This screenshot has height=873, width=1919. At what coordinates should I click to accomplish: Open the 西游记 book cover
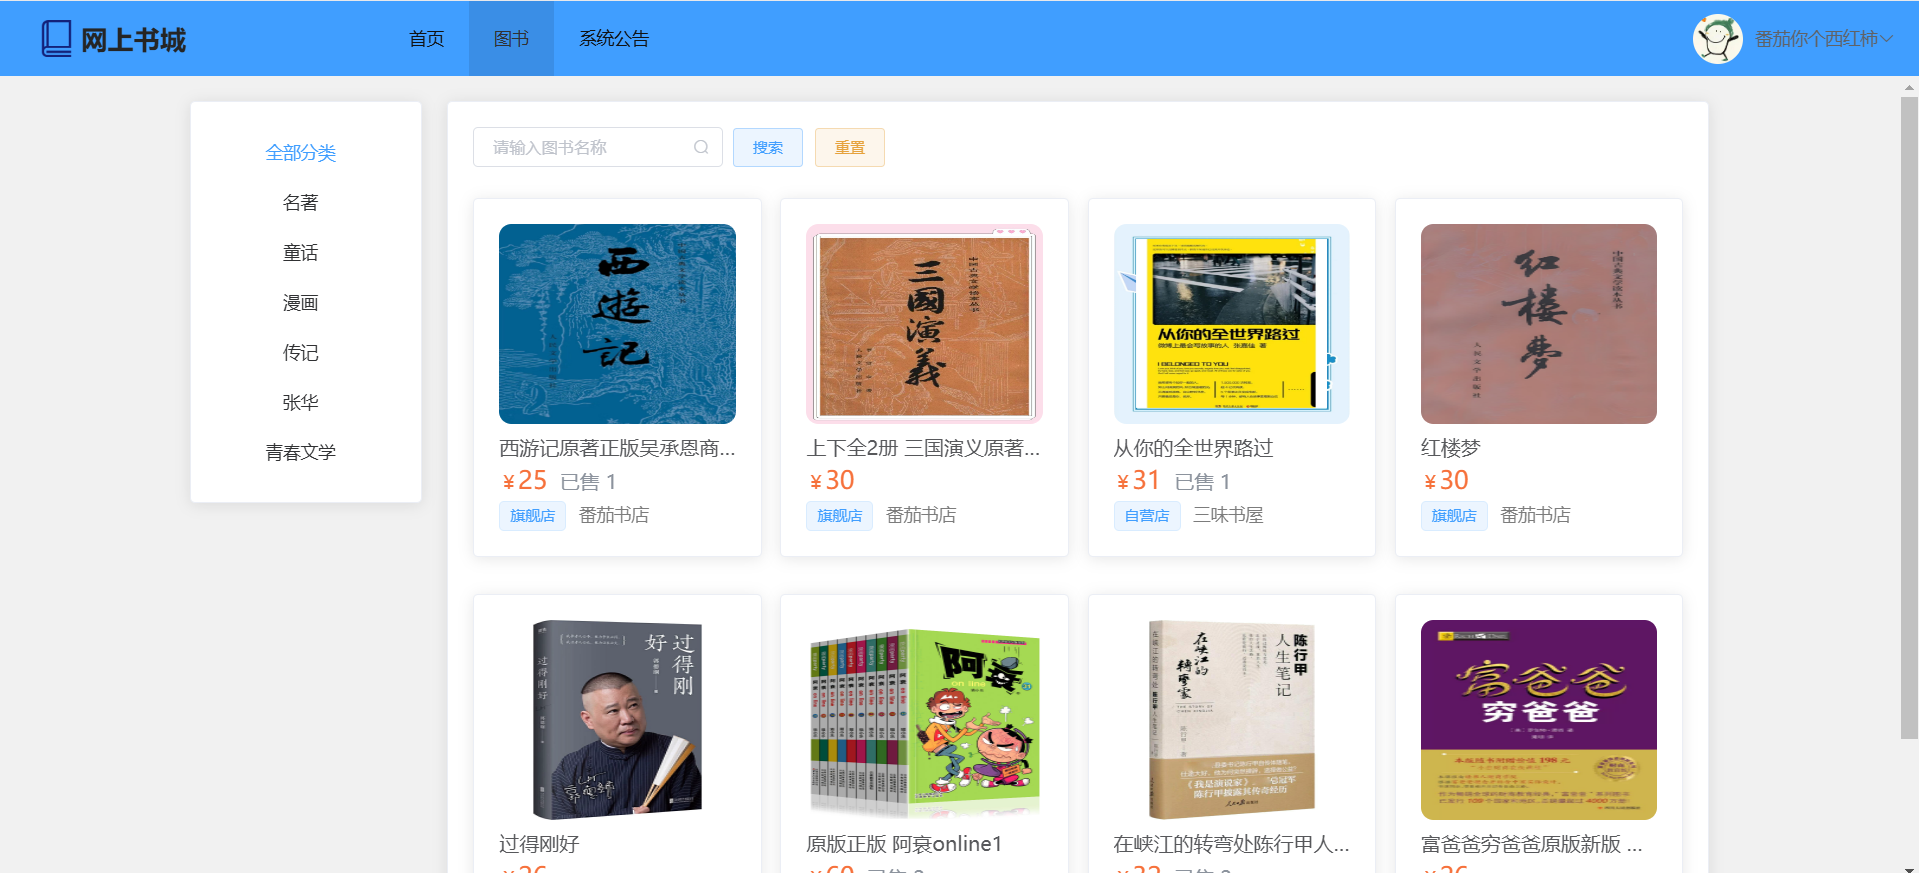coord(617,324)
